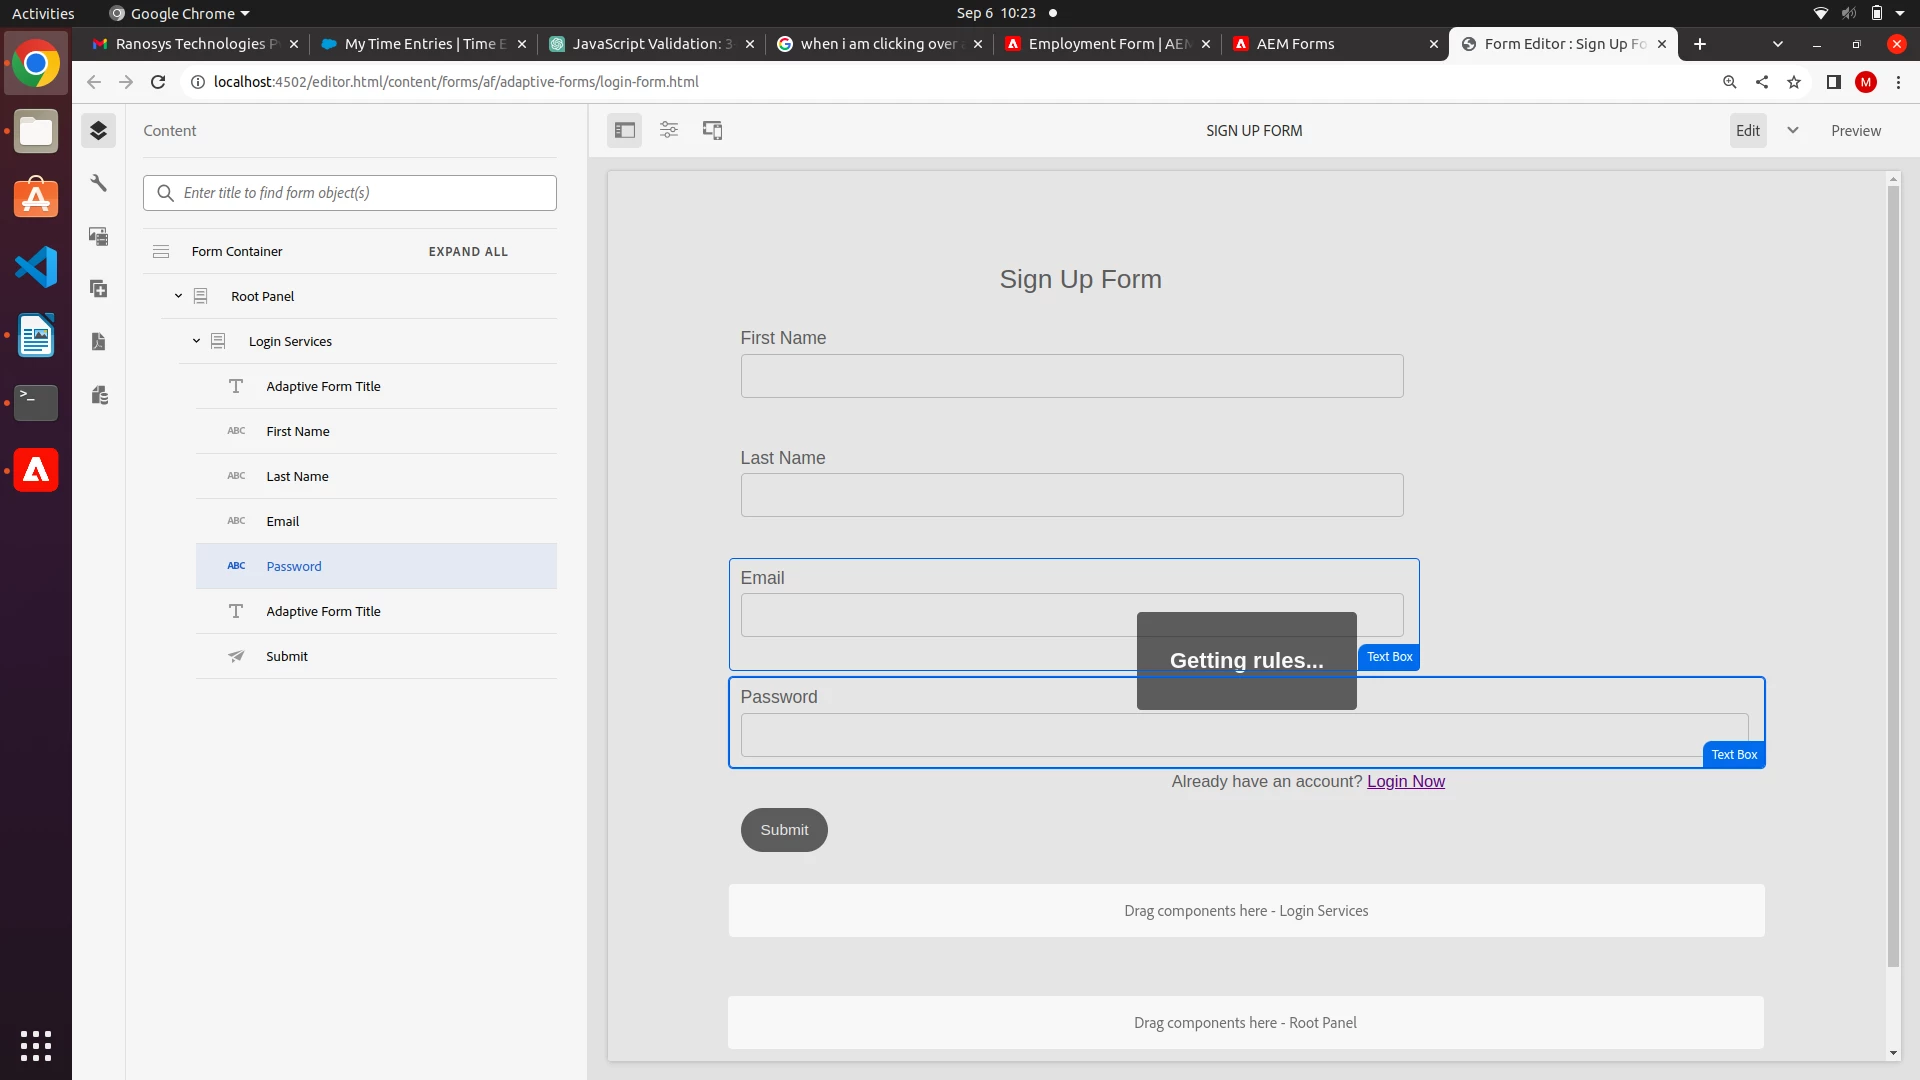Image resolution: width=1920 pixels, height=1080 pixels.
Task: Focus the form object search field
Action: 365,193
